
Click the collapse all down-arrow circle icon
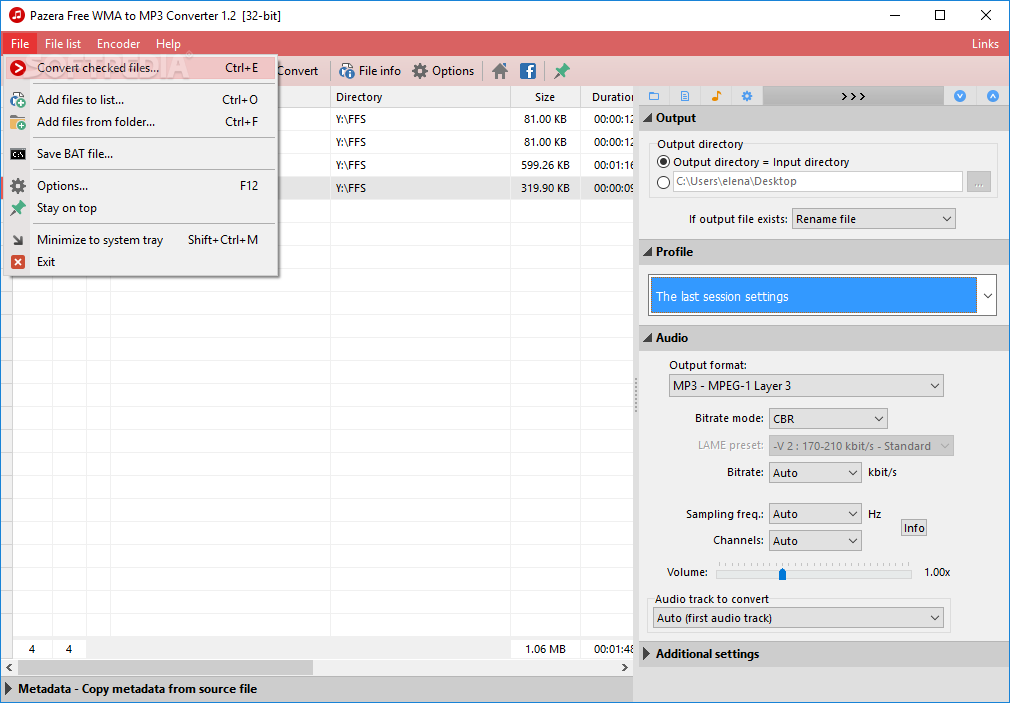coord(960,96)
